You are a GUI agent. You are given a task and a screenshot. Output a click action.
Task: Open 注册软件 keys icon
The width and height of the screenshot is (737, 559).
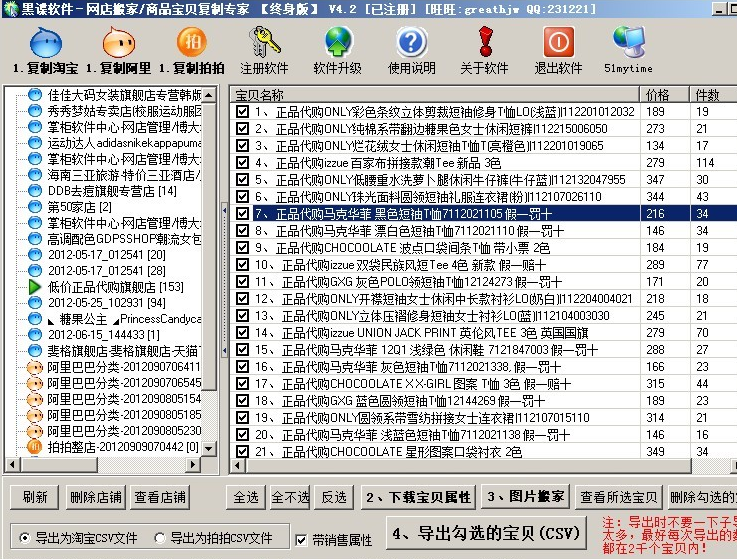pyautogui.click(x=264, y=42)
